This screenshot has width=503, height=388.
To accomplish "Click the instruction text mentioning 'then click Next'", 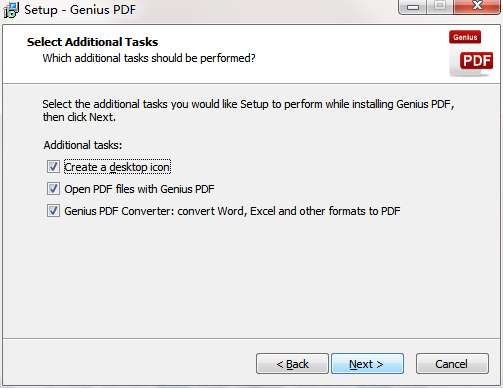I will point(248,110).
